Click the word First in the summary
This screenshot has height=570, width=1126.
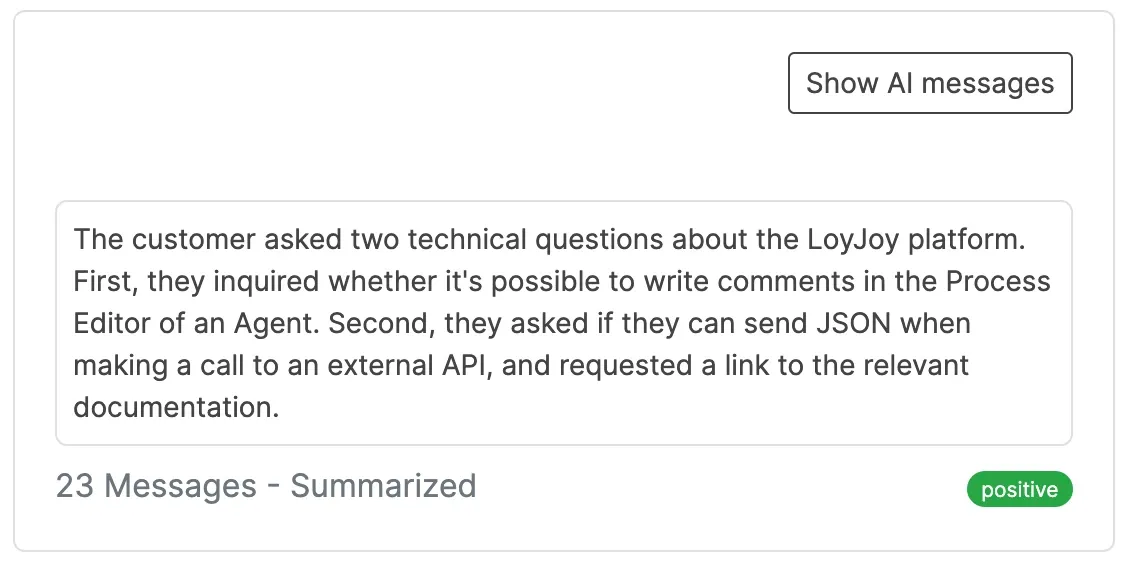tap(103, 281)
